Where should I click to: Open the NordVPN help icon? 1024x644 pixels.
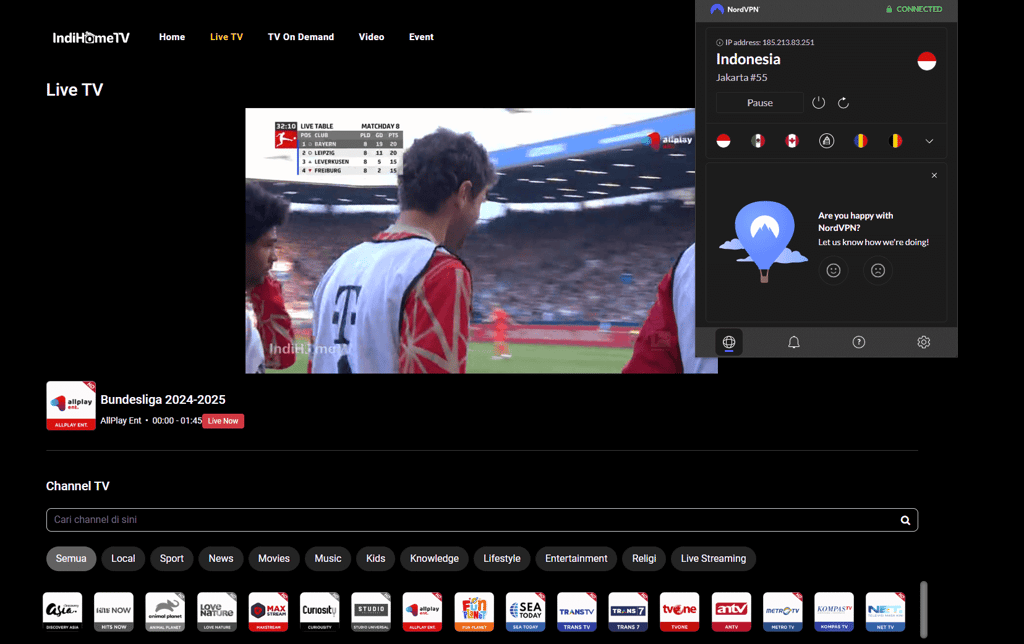[858, 342]
